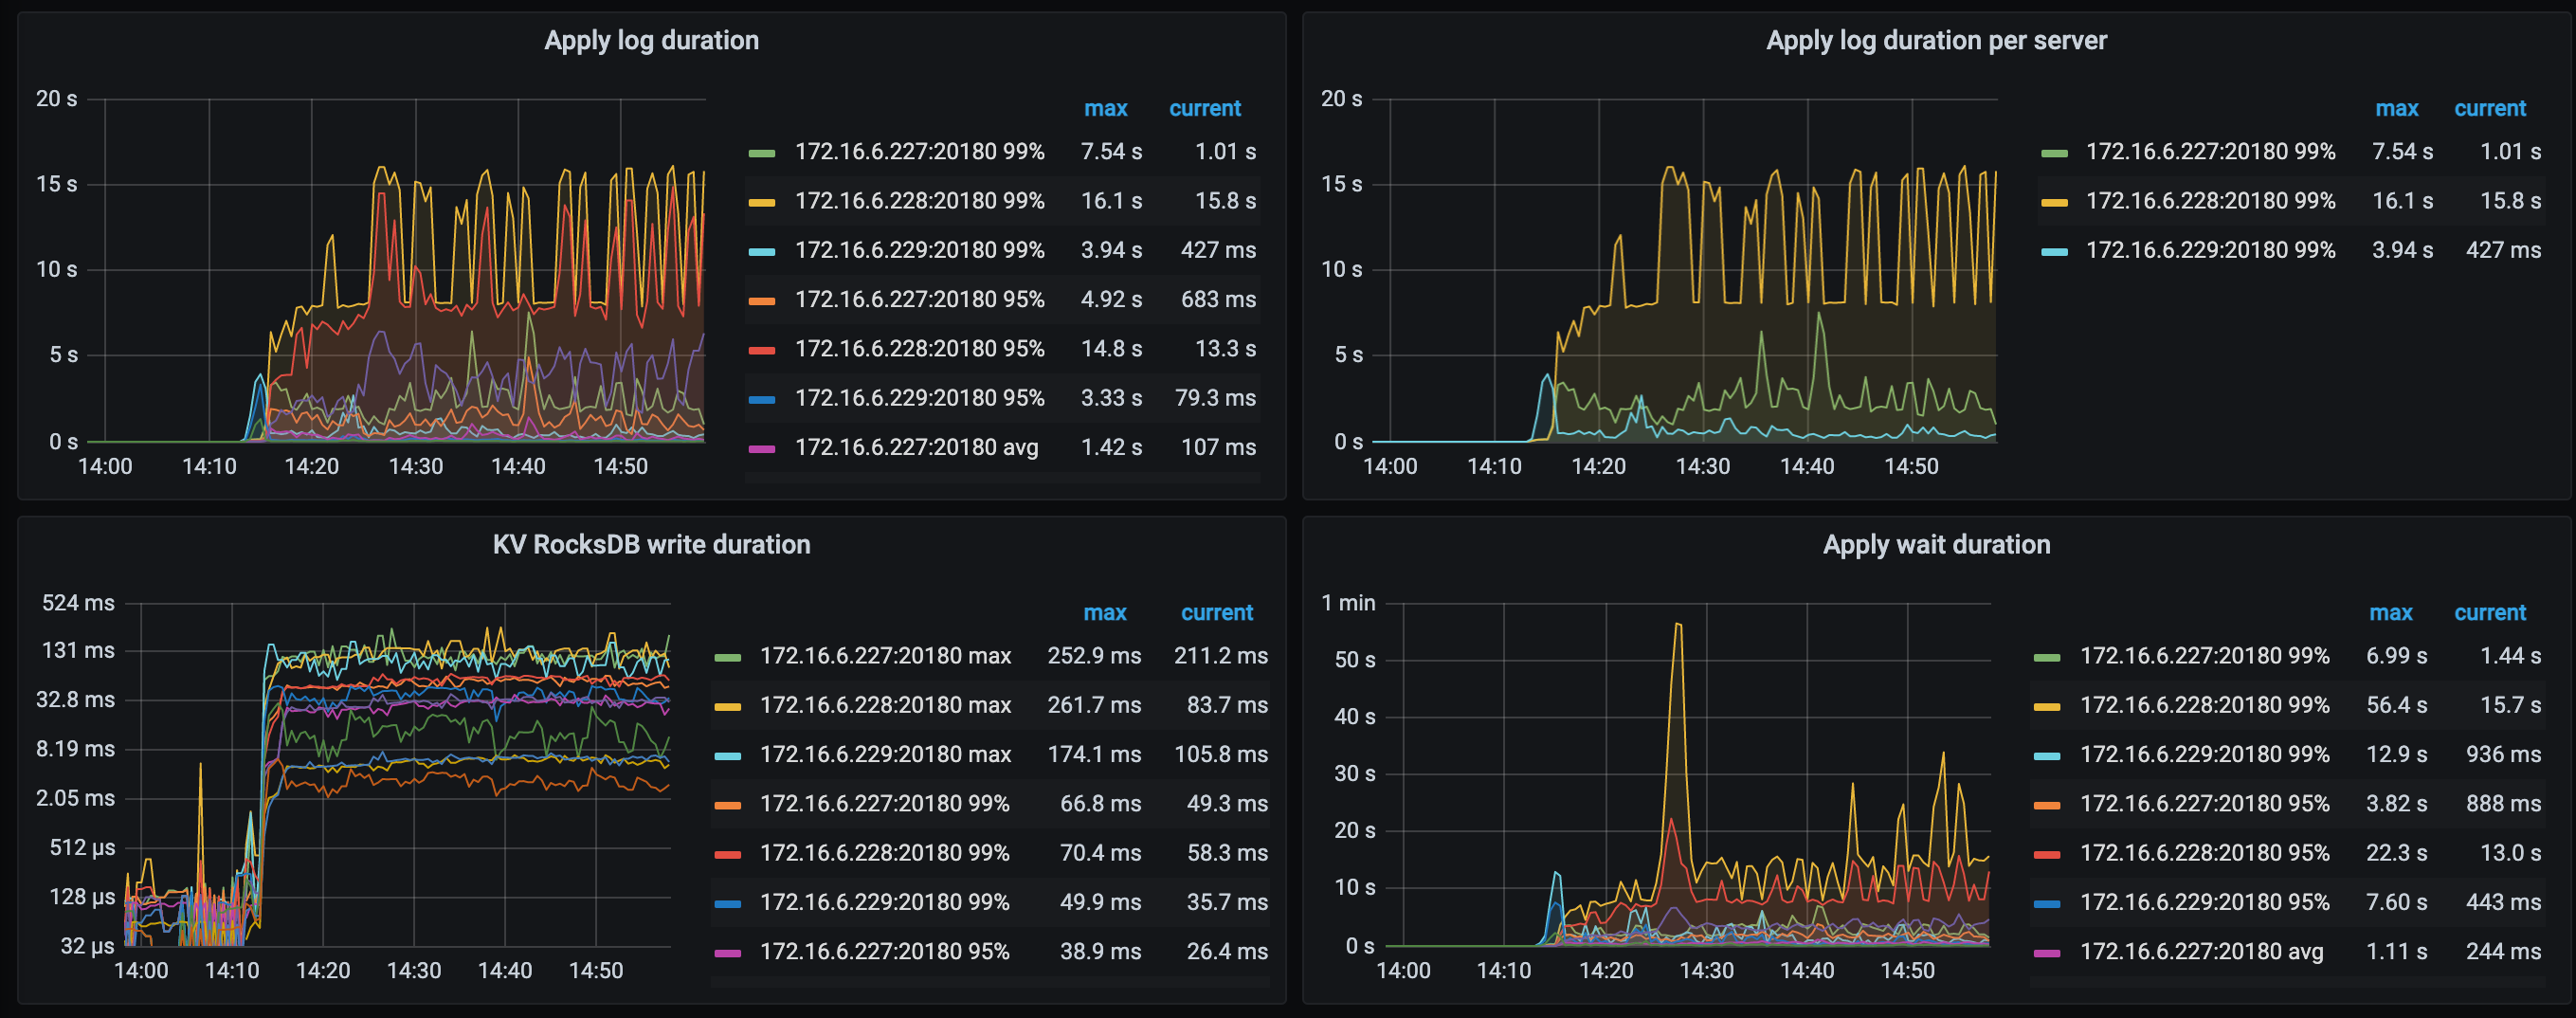
Task: Toggle series 172.16.6.228:20180 95% in Apply log duration
Action: 919,348
